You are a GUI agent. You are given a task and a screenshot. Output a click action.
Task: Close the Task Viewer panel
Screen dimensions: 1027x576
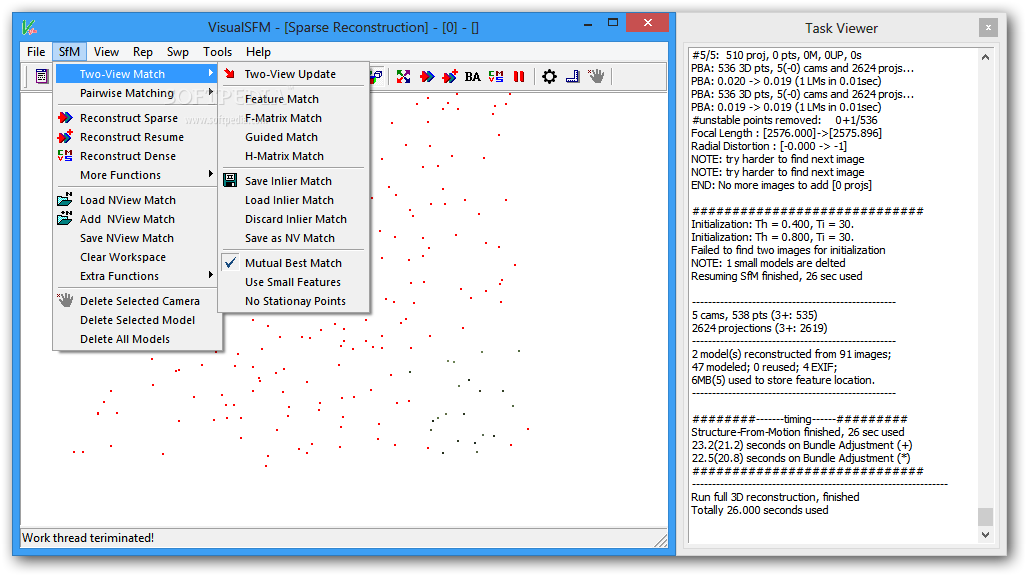pos(988,28)
